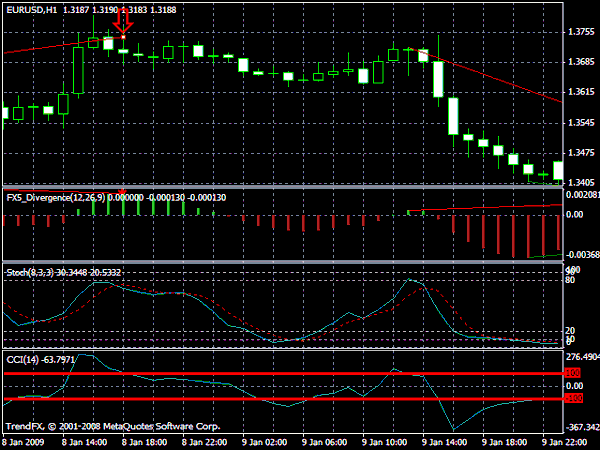Select the small square anchor under red arrow
The height and width of the screenshot is (450, 600).
pos(123,37)
